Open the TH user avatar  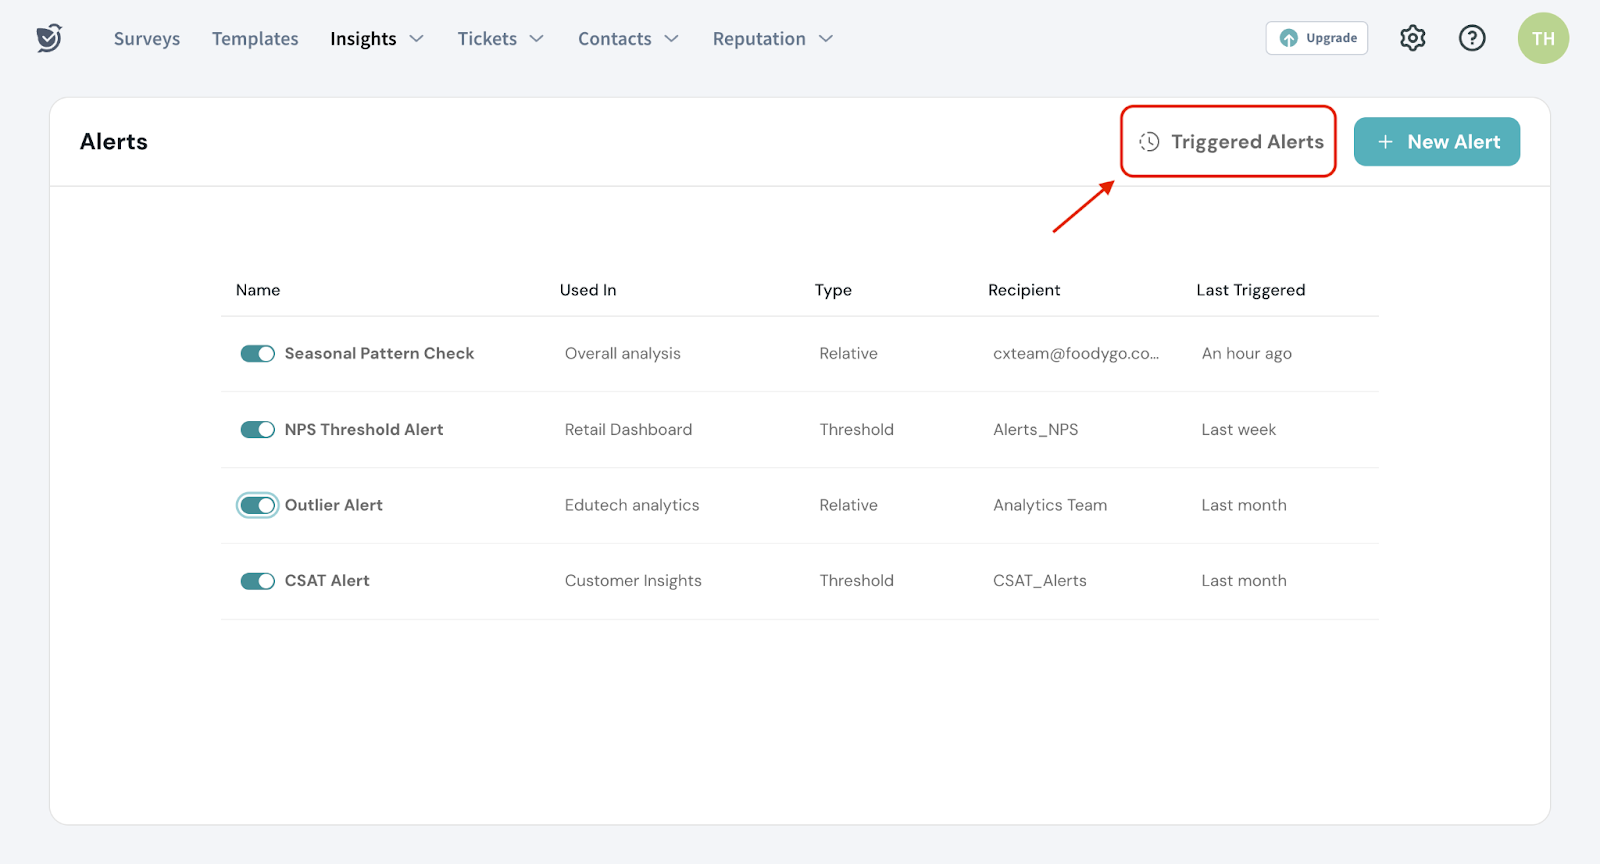[1542, 38]
